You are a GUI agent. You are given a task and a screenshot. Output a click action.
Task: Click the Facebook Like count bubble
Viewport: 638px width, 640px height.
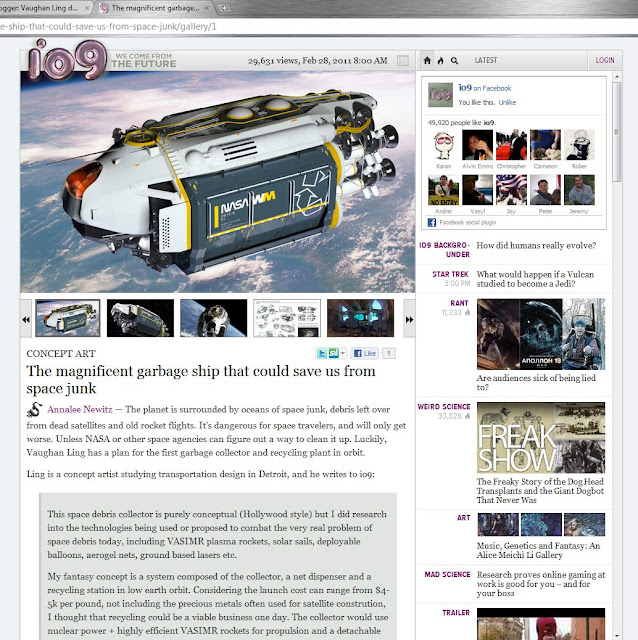click(x=389, y=353)
